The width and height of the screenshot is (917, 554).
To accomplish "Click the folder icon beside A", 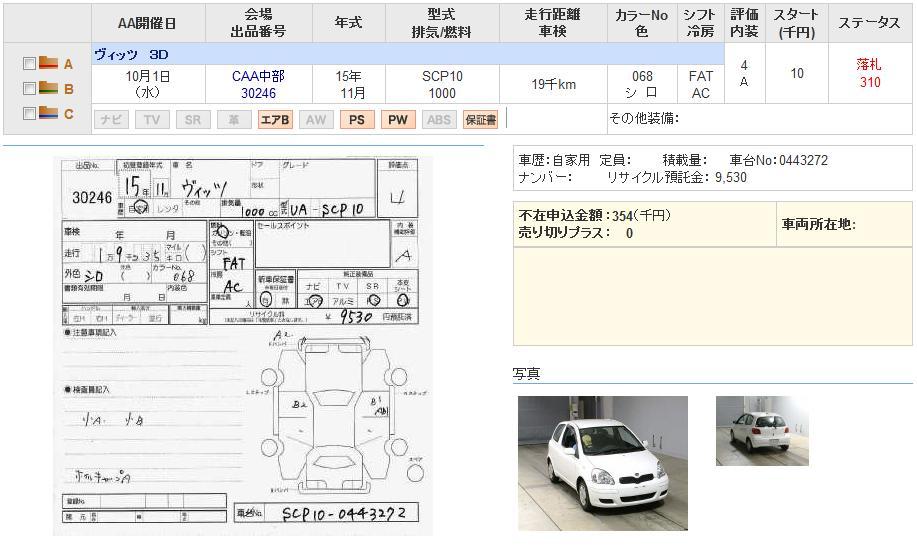I will (48, 63).
